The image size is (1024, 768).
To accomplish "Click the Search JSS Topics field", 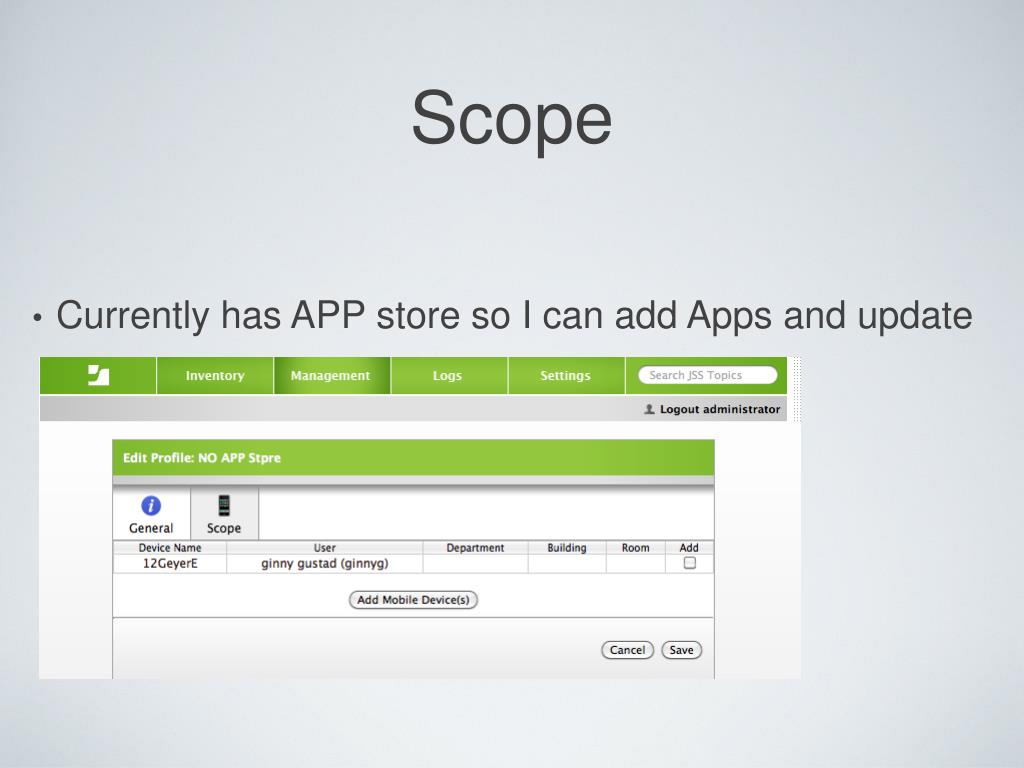I will pos(708,376).
